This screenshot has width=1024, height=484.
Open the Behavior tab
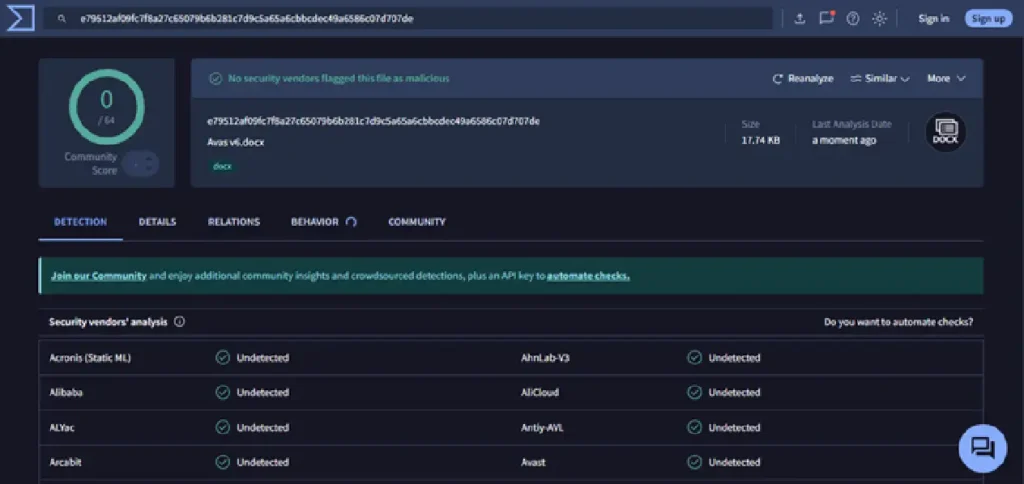click(x=323, y=222)
